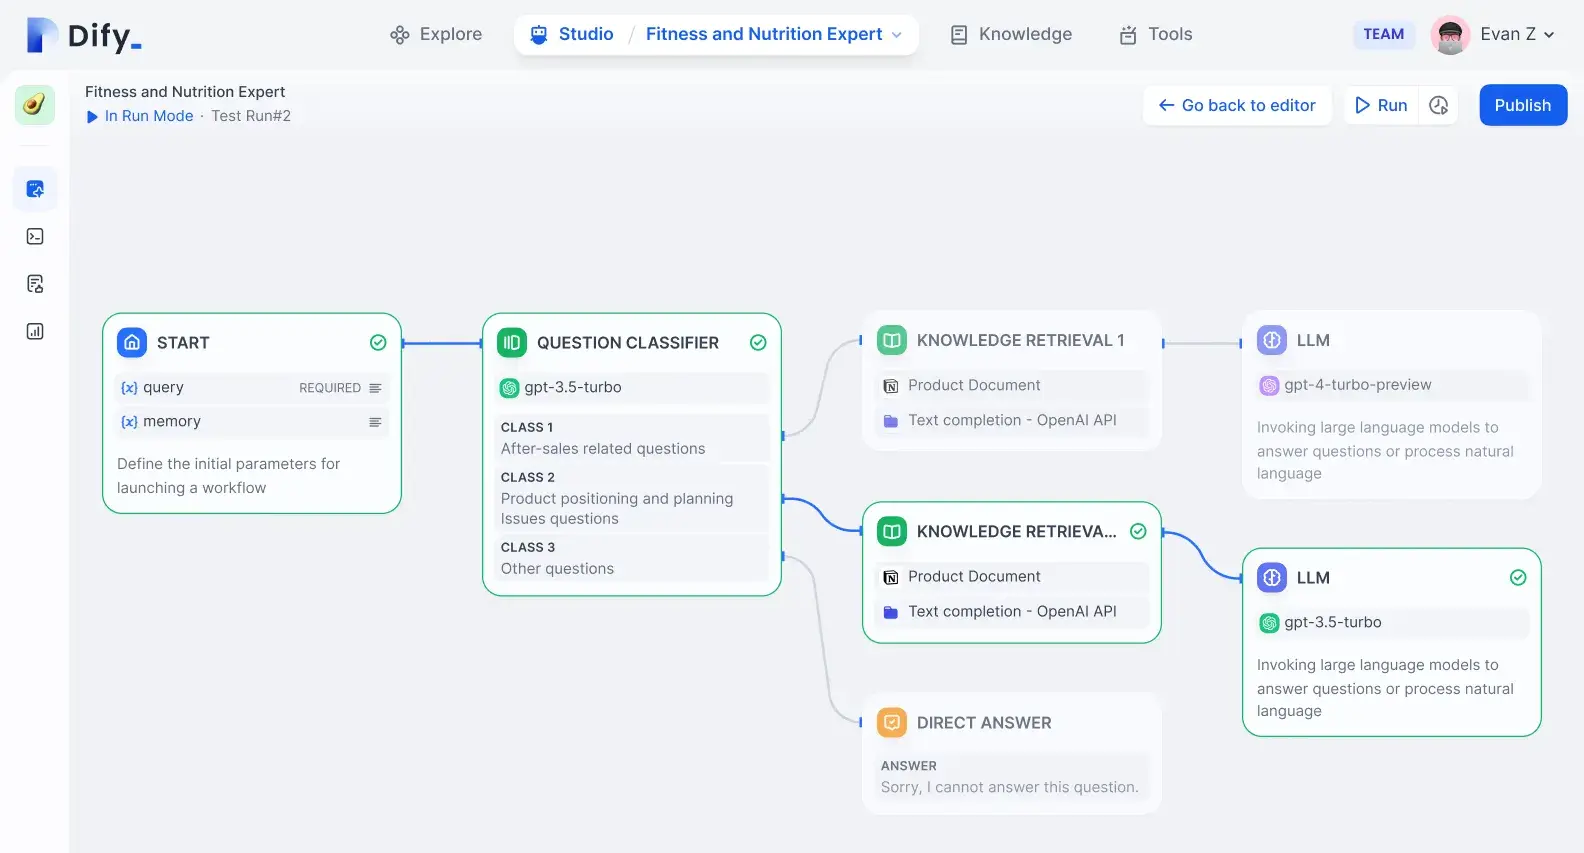The width and height of the screenshot is (1584, 853).
Task: Select CLASS 3 Other questions entry
Action: [x=630, y=559]
